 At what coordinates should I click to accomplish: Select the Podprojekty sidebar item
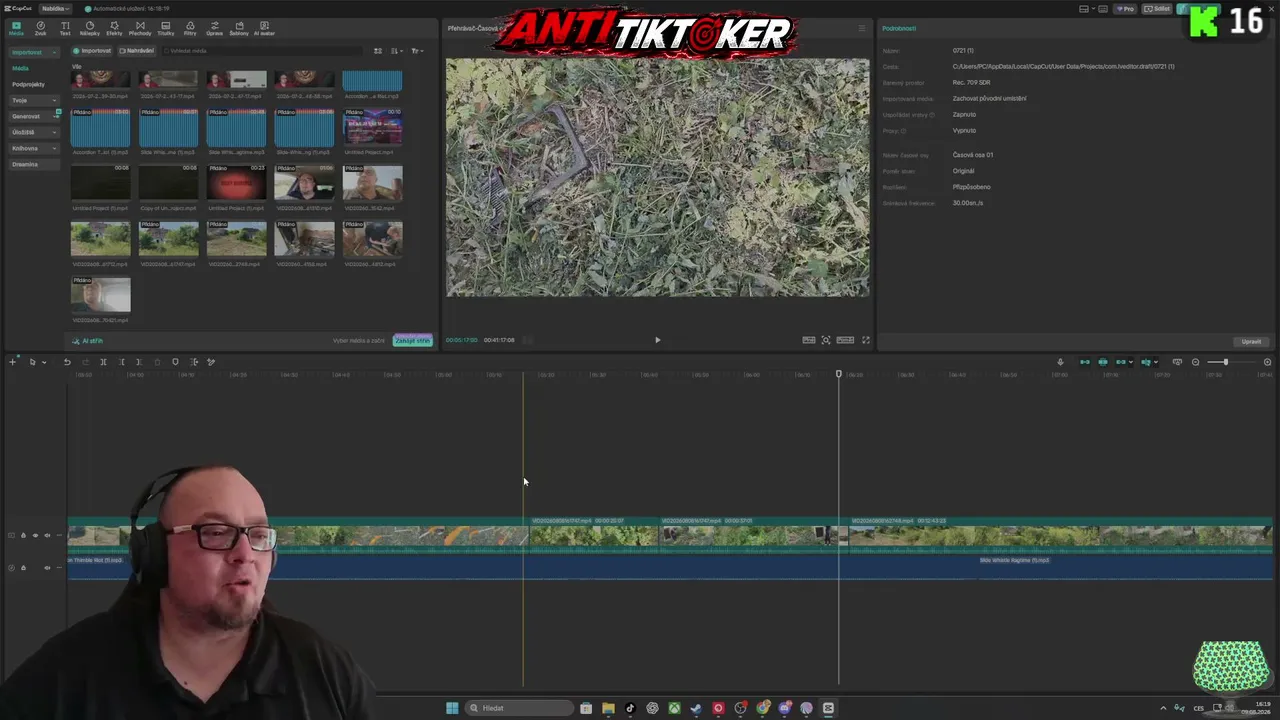[x=28, y=84]
